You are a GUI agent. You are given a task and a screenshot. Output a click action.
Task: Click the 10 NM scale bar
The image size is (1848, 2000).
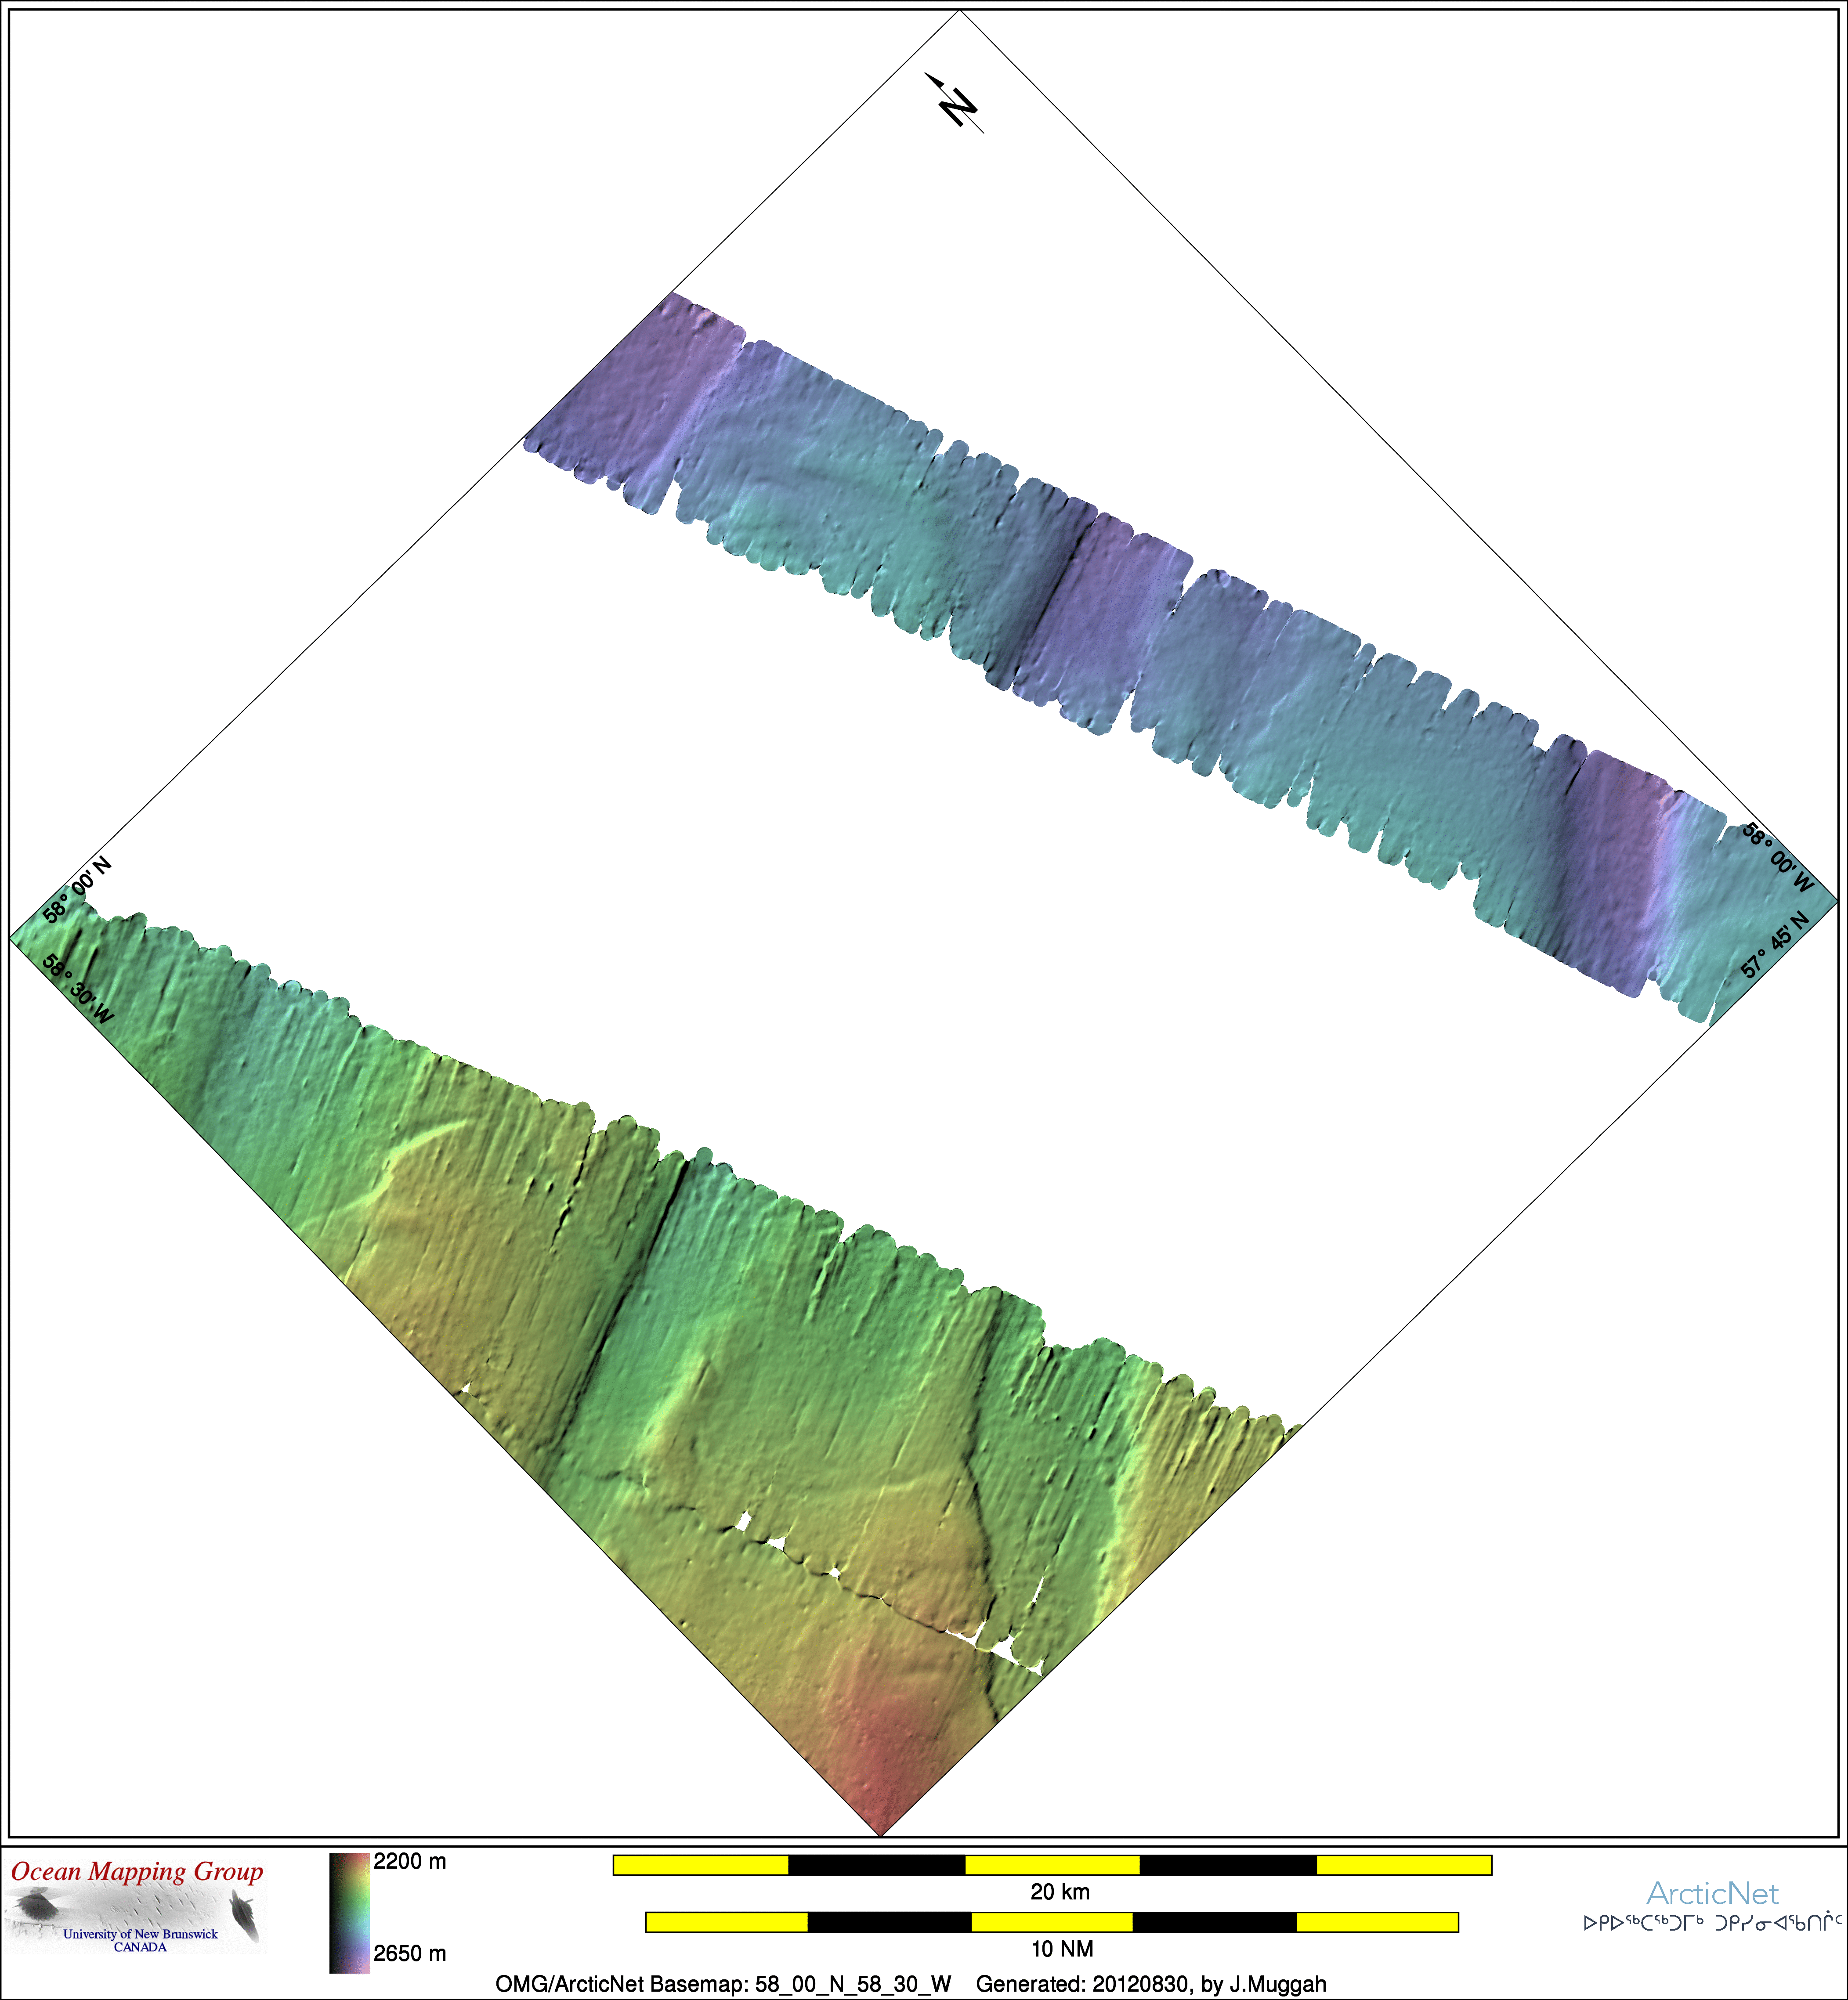(x=1052, y=1922)
